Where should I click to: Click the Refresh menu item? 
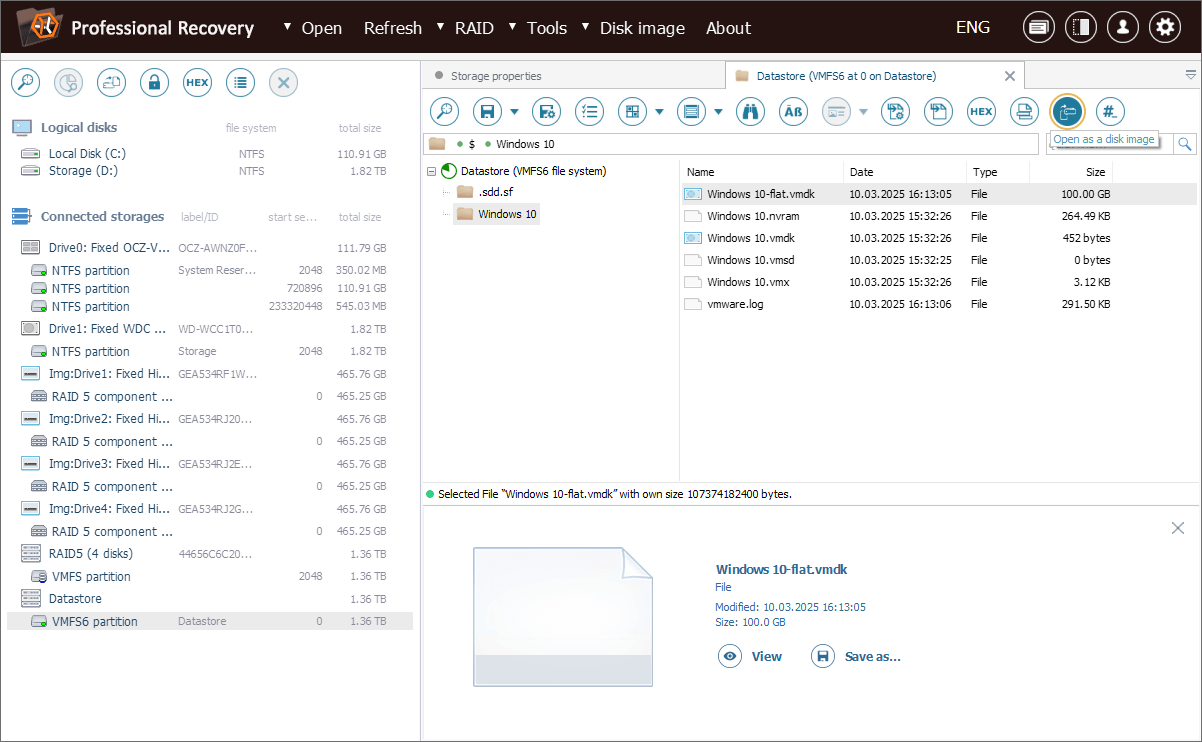point(392,28)
